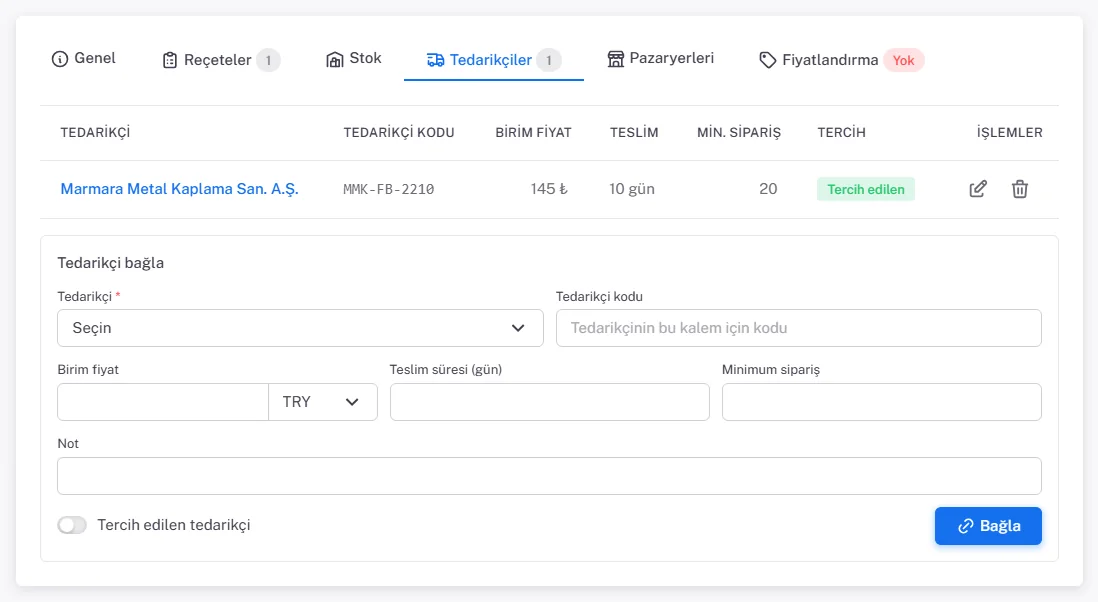The width and height of the screenshot is (1098, 602).
Task: Change the TRY currency dropdown
Action: [x=323, y=402]
